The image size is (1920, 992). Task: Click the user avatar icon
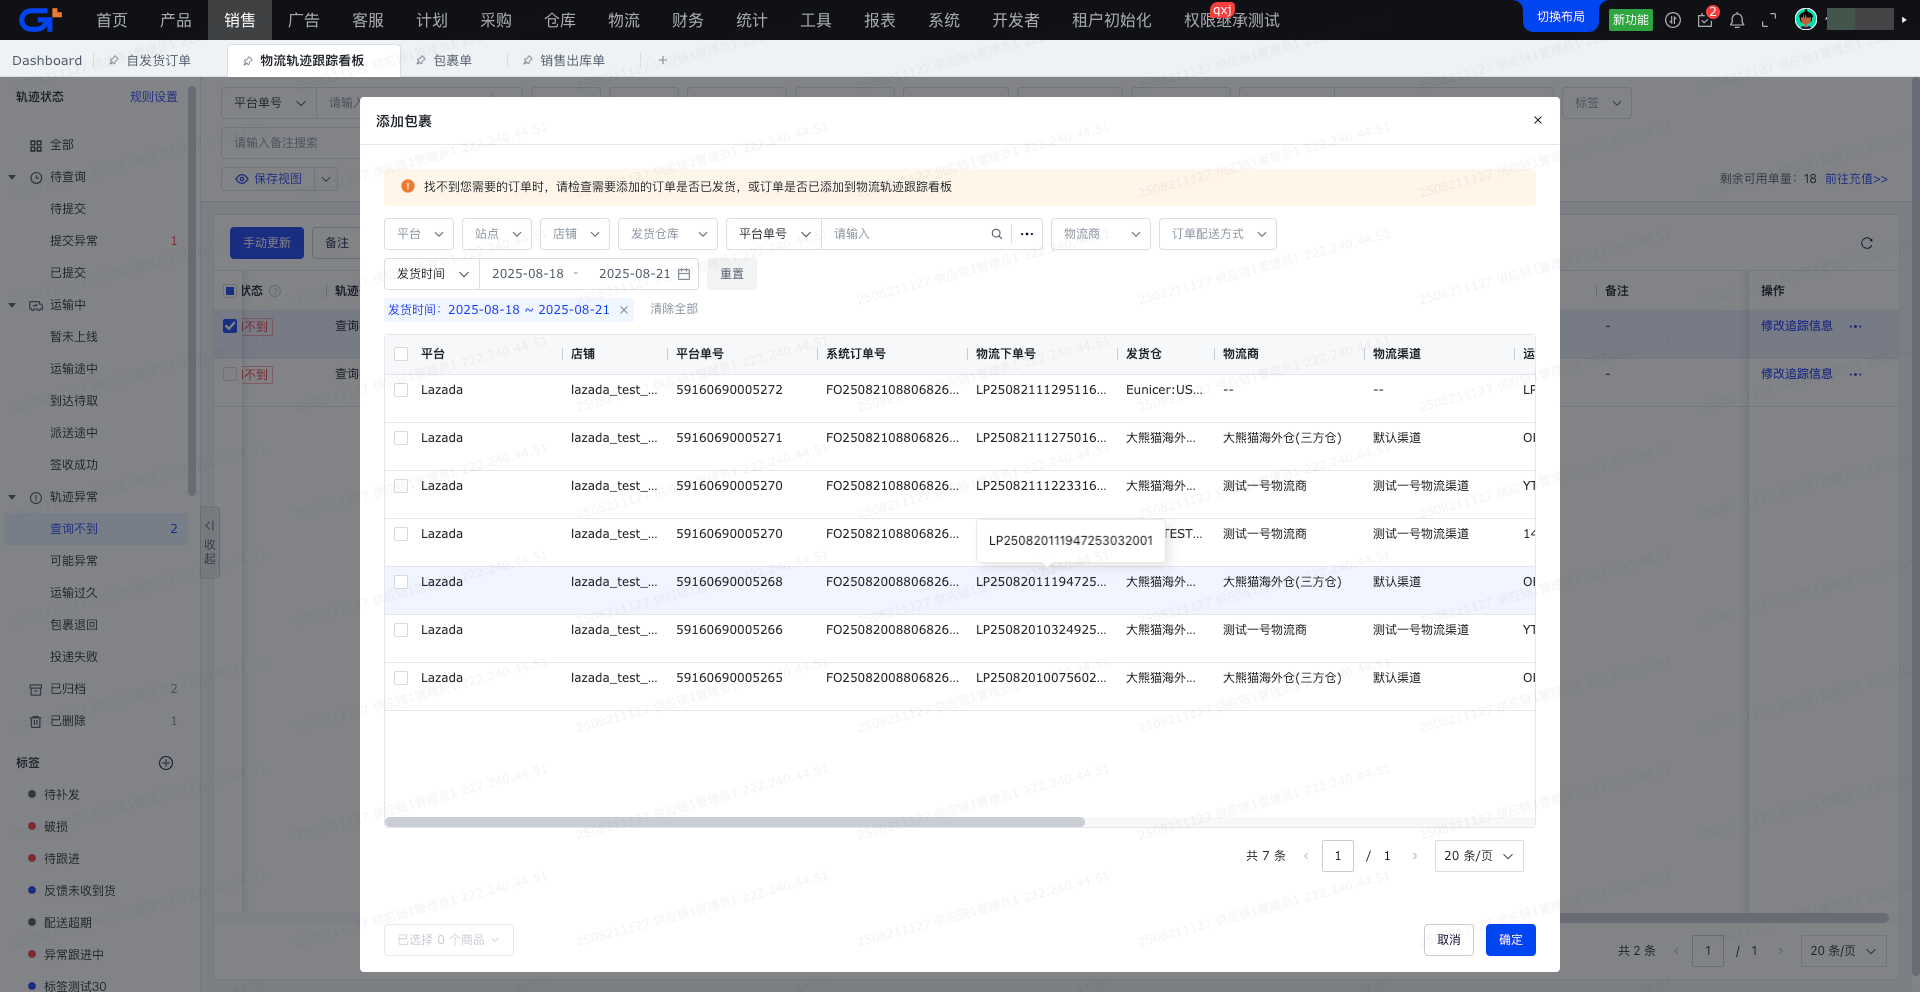pos(1806,19)
